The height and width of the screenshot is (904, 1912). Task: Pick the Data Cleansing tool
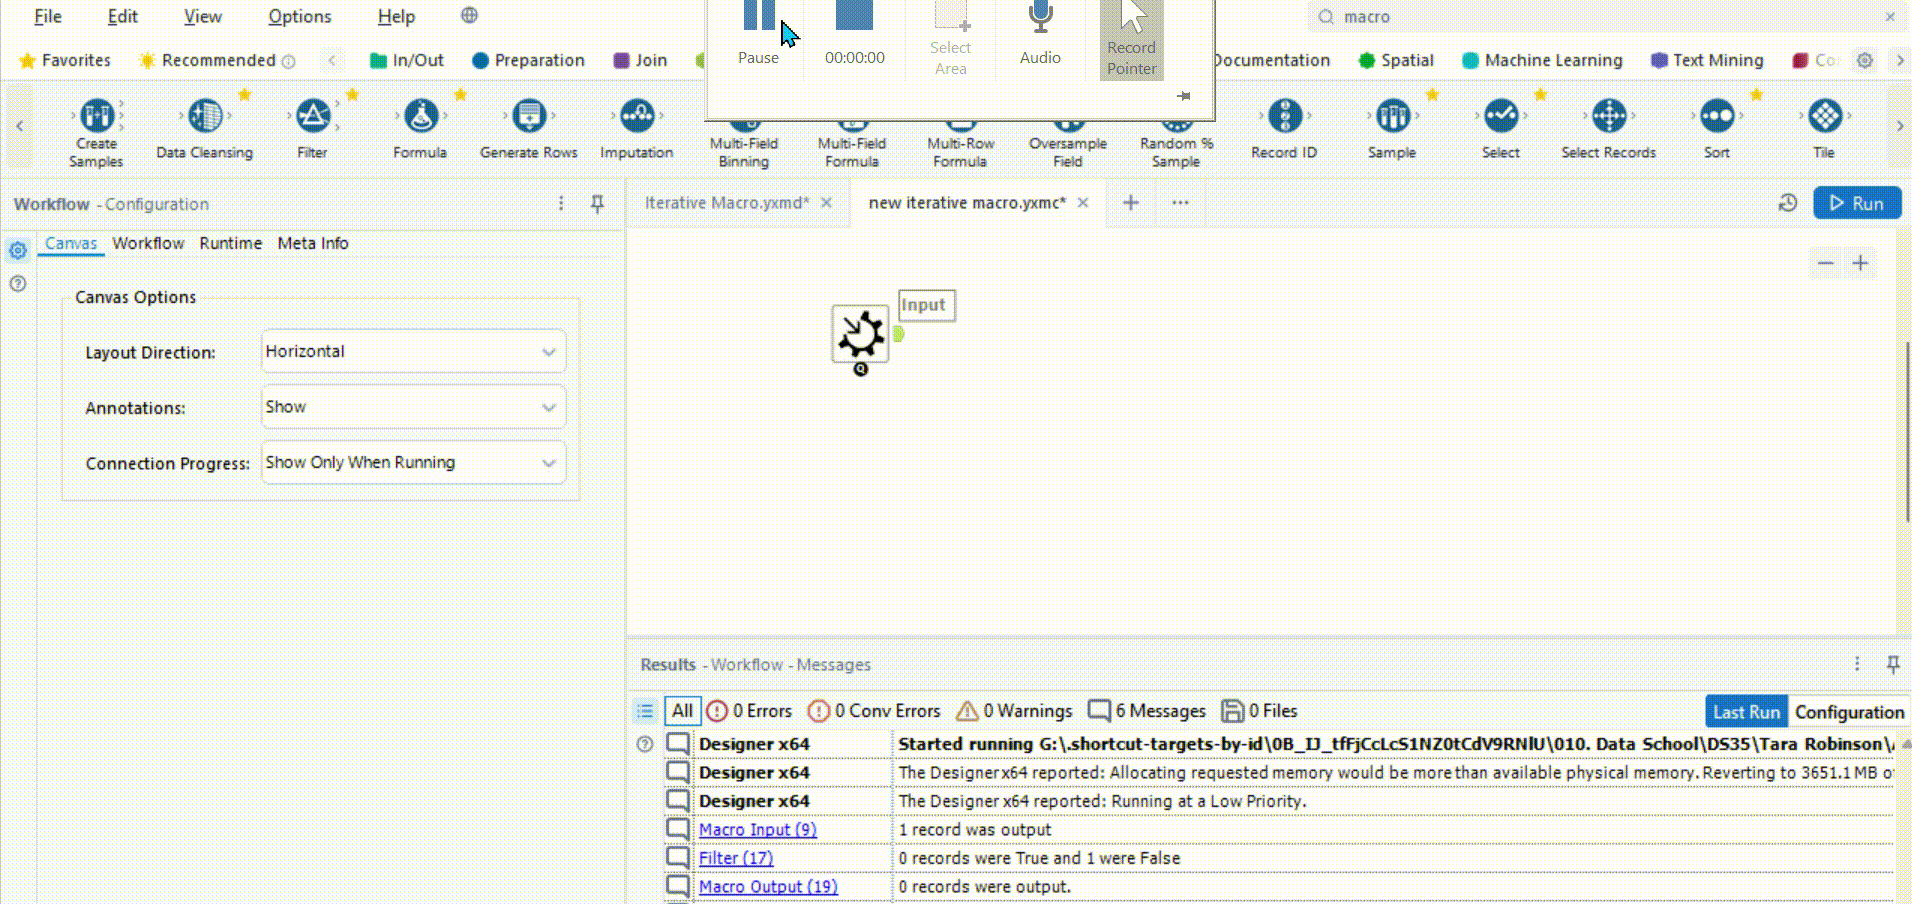click(x=205, y=117)
